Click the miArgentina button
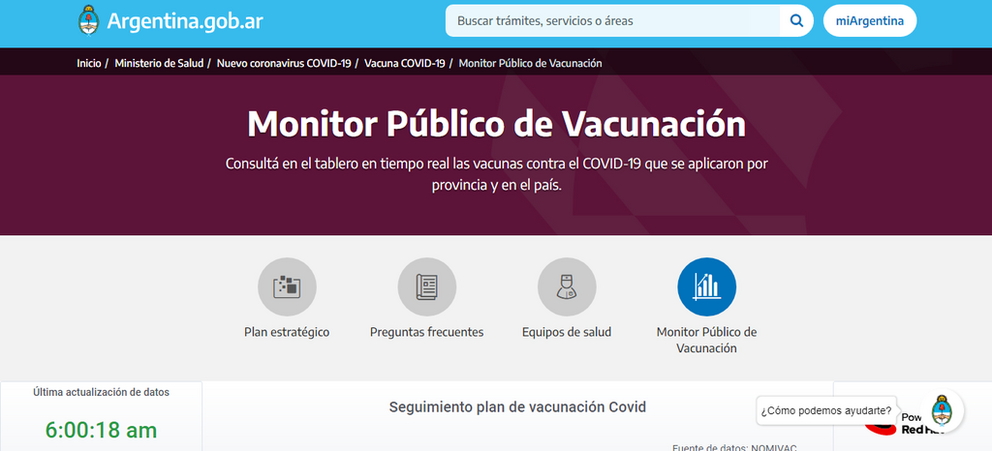Viewport: 992px width, 451px height. click(869, 21)
